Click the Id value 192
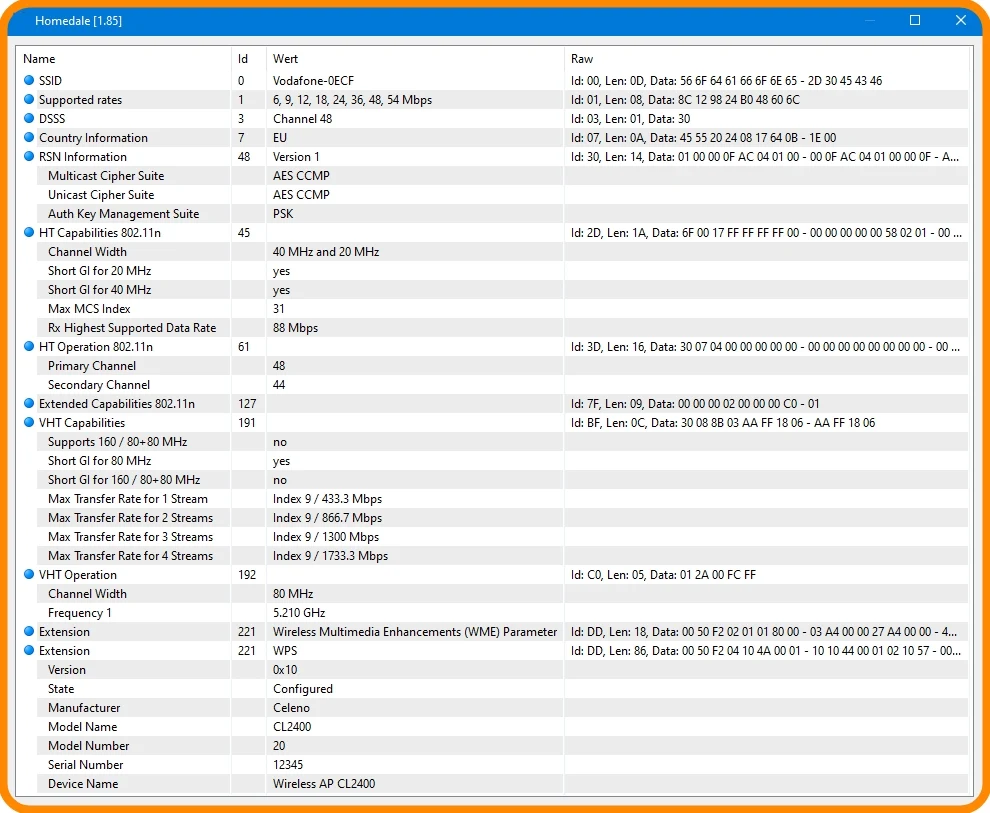The width and height of the screenshot is (990, 813). click(x=247, y=574)
